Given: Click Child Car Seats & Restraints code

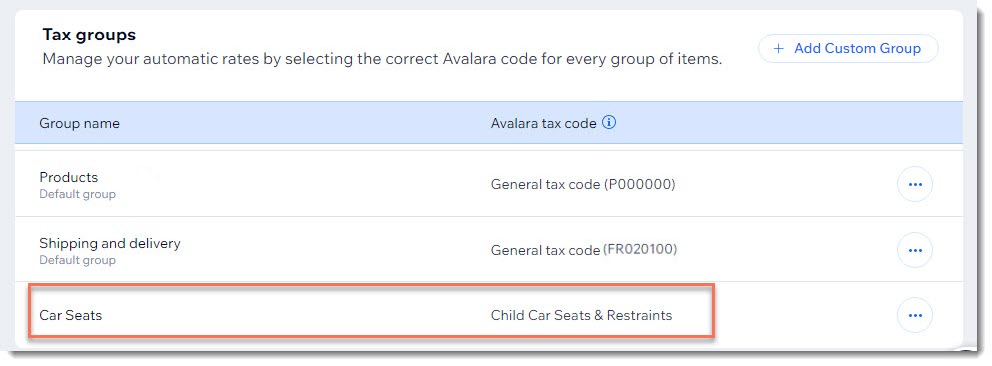Looking at the screenshot, I should [581, 315].
